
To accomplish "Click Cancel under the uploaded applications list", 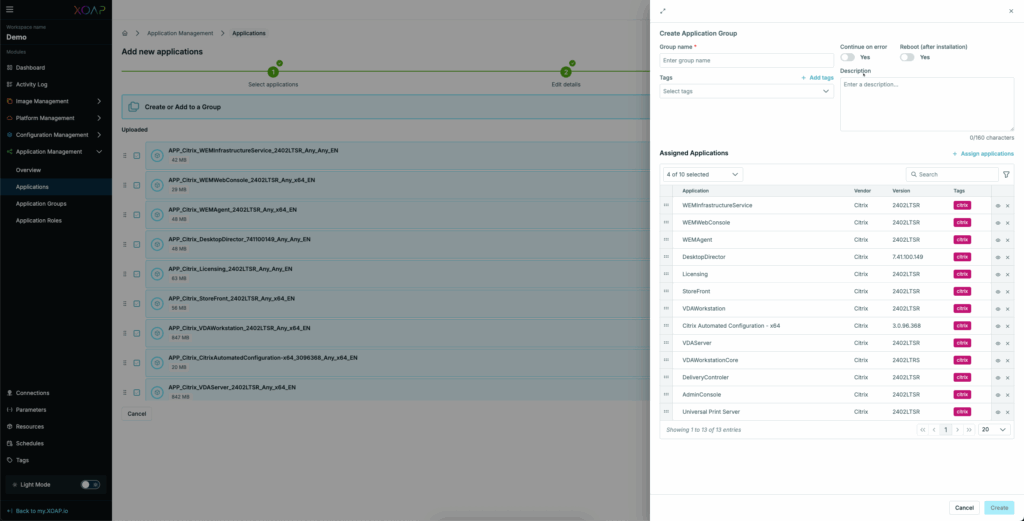I will click(136, 414).
